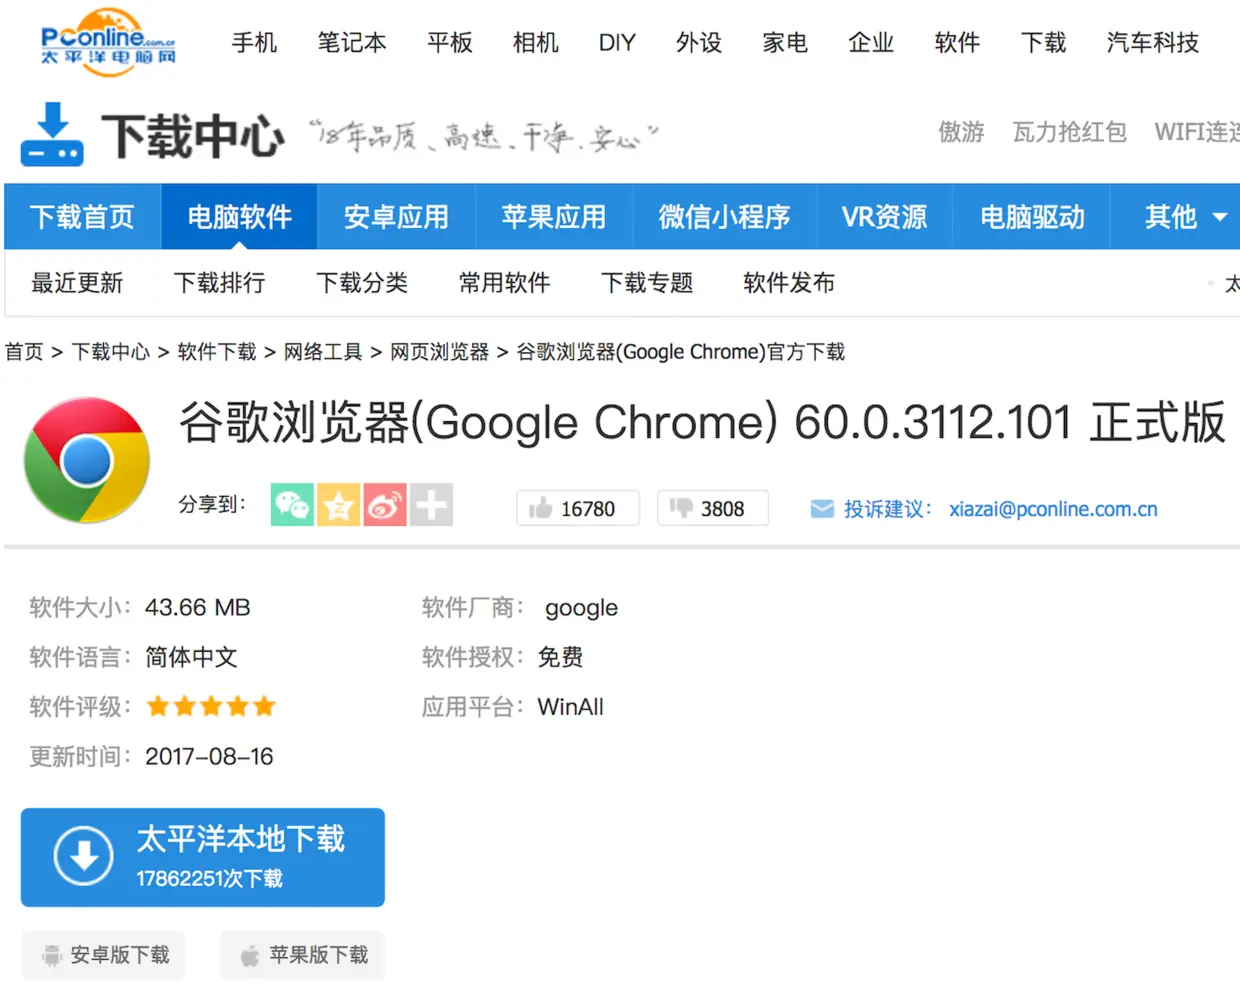Click 谷歌浏览器 60.0.3112.101 正式版 title

point(702,422)
